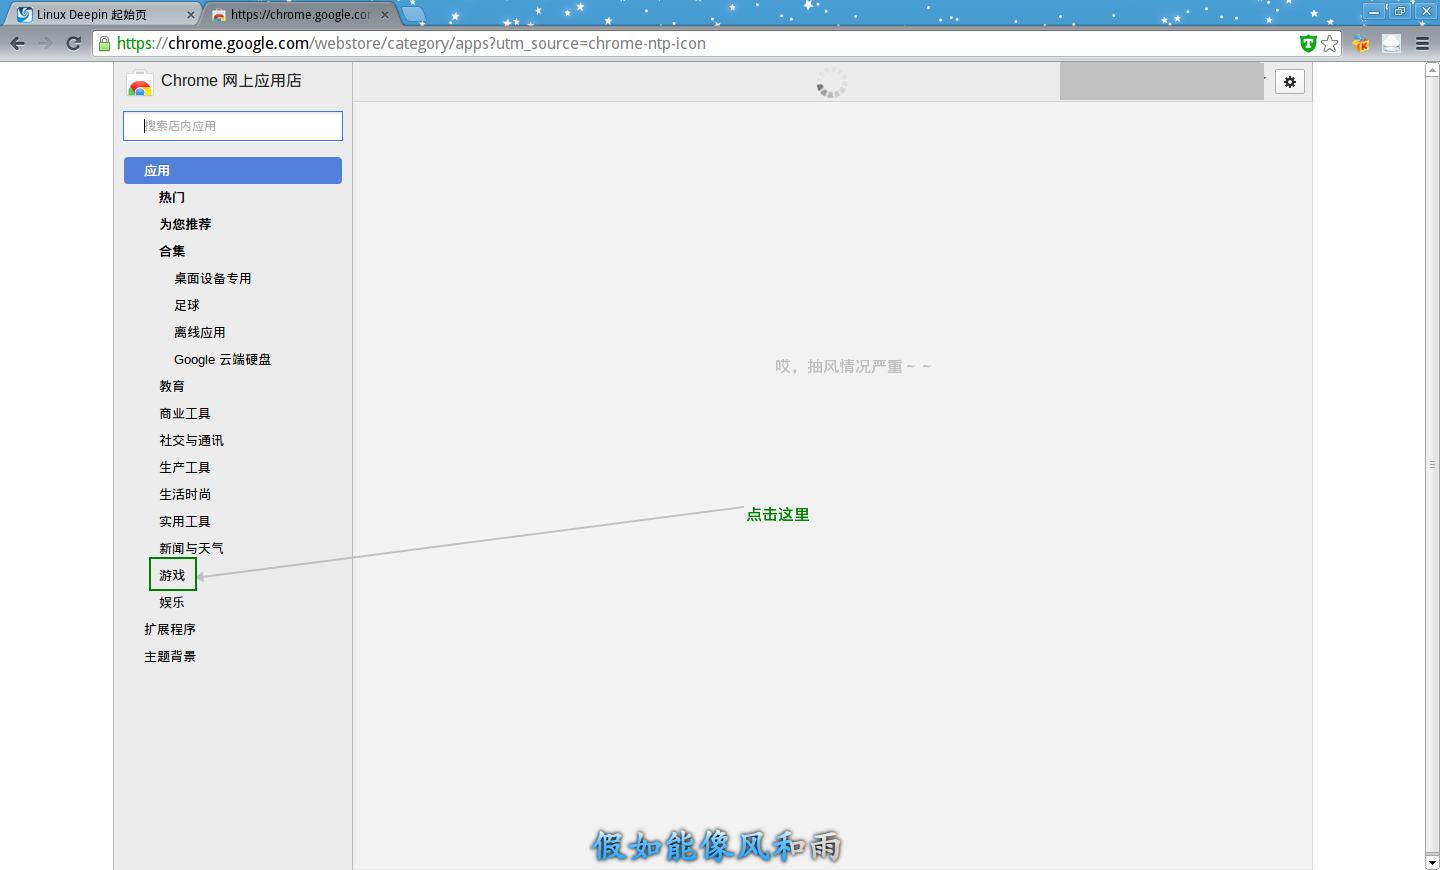Open the orange K box extension
This screenshot has height=870, width=1440.
tap(1361, 43)
